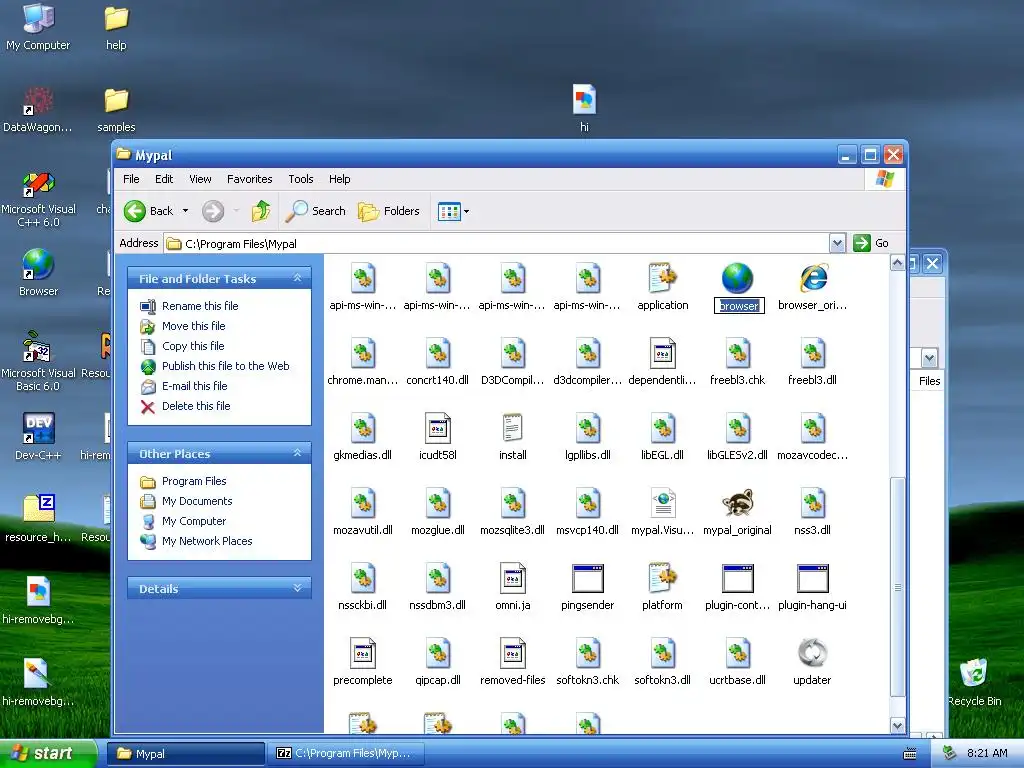
Task: Select the mypal.Visu... manifest file
Action: pyautogui.click(x=663, y=504)
